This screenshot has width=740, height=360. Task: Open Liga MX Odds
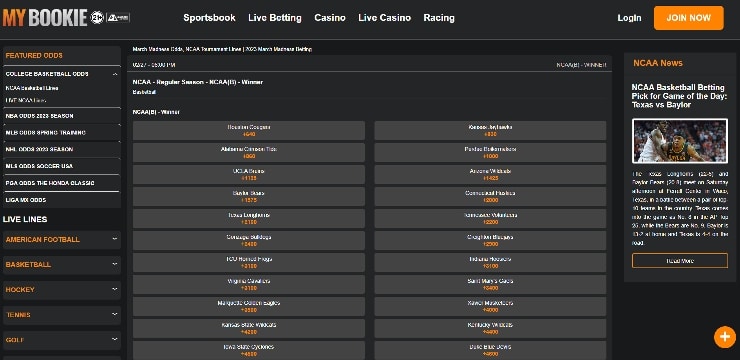62,200
